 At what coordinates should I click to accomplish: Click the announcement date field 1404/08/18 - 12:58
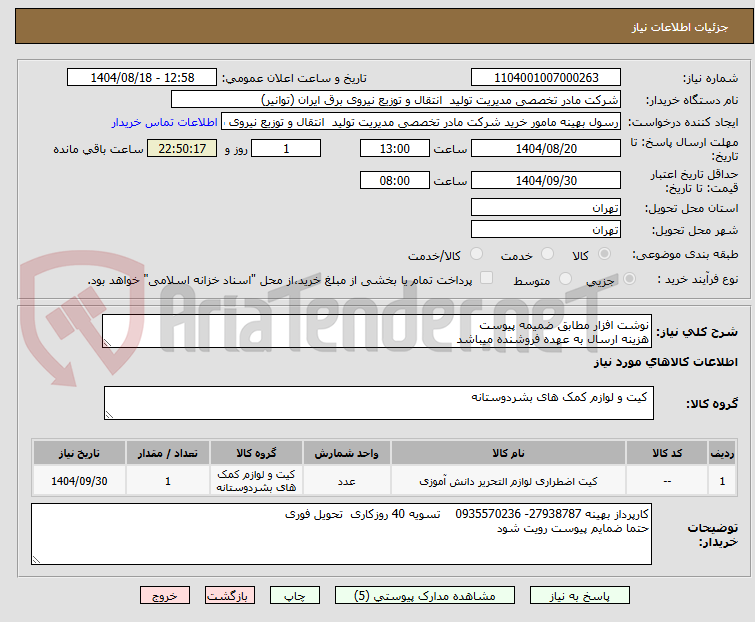pyautogui.click(x=142, y=78)
